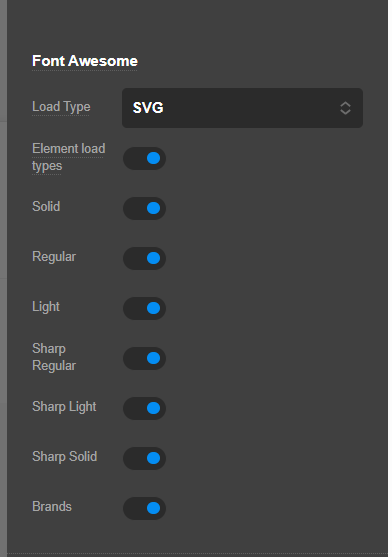Open the Load Type SVG dropdown

[x=242, y=108]
